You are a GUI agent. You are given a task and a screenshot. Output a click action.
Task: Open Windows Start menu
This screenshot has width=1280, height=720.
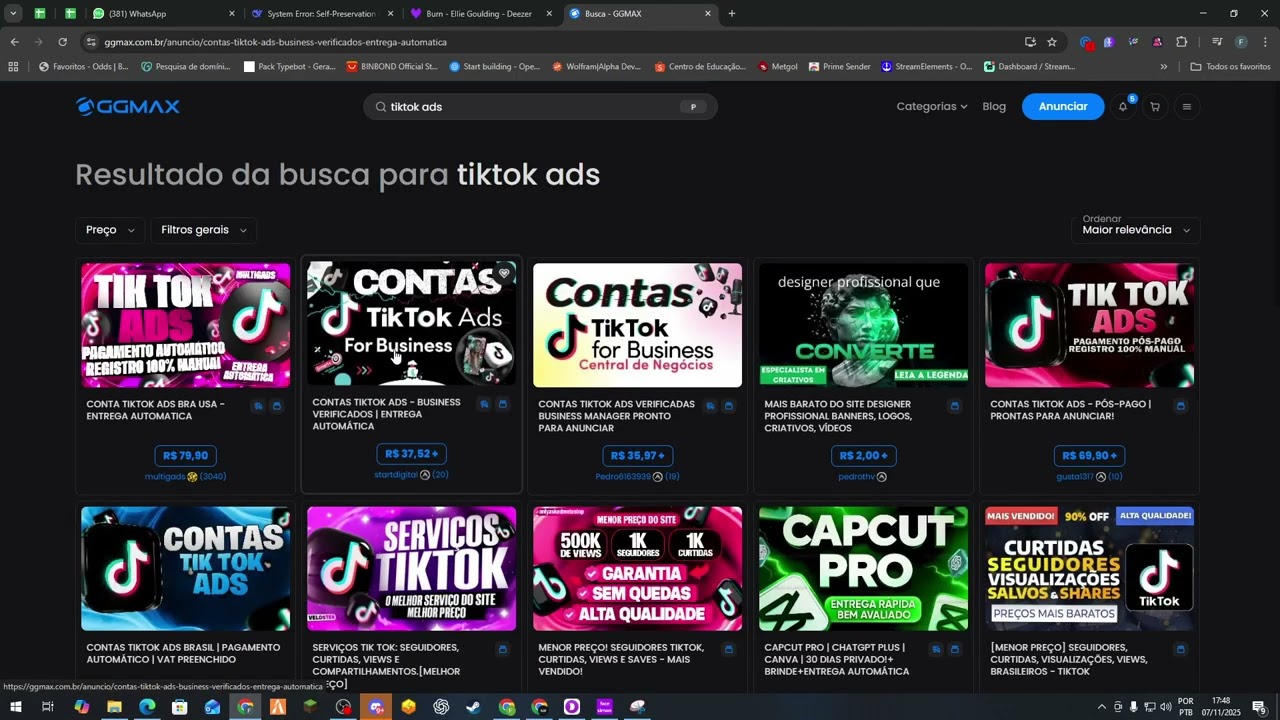tap(15, 707)
